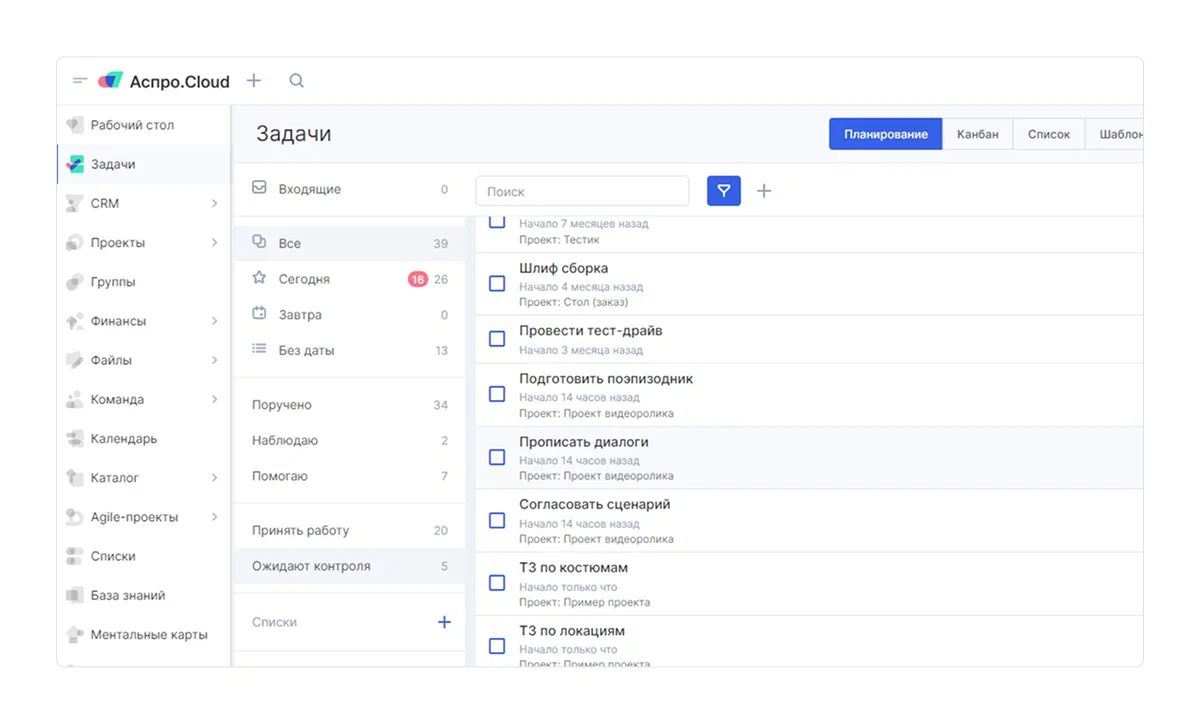The image size is (1200, 724).
Task: Switch to the Список view tab
Action: tap(1048, 134)
